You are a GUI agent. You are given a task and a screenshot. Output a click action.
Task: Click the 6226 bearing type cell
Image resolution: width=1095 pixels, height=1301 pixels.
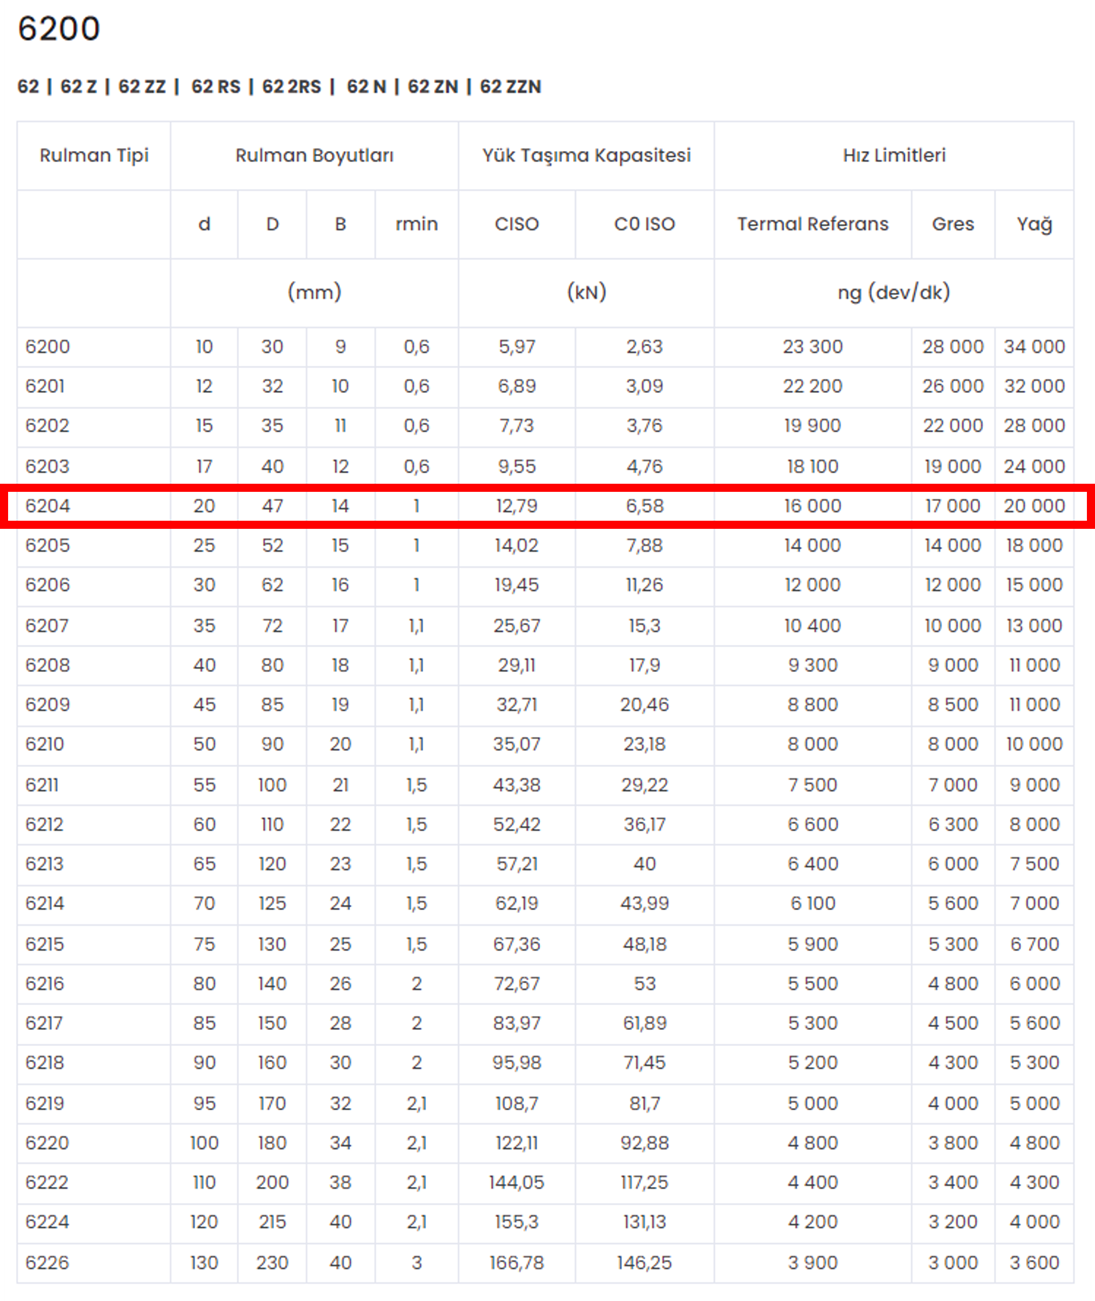pos(47,1263)
